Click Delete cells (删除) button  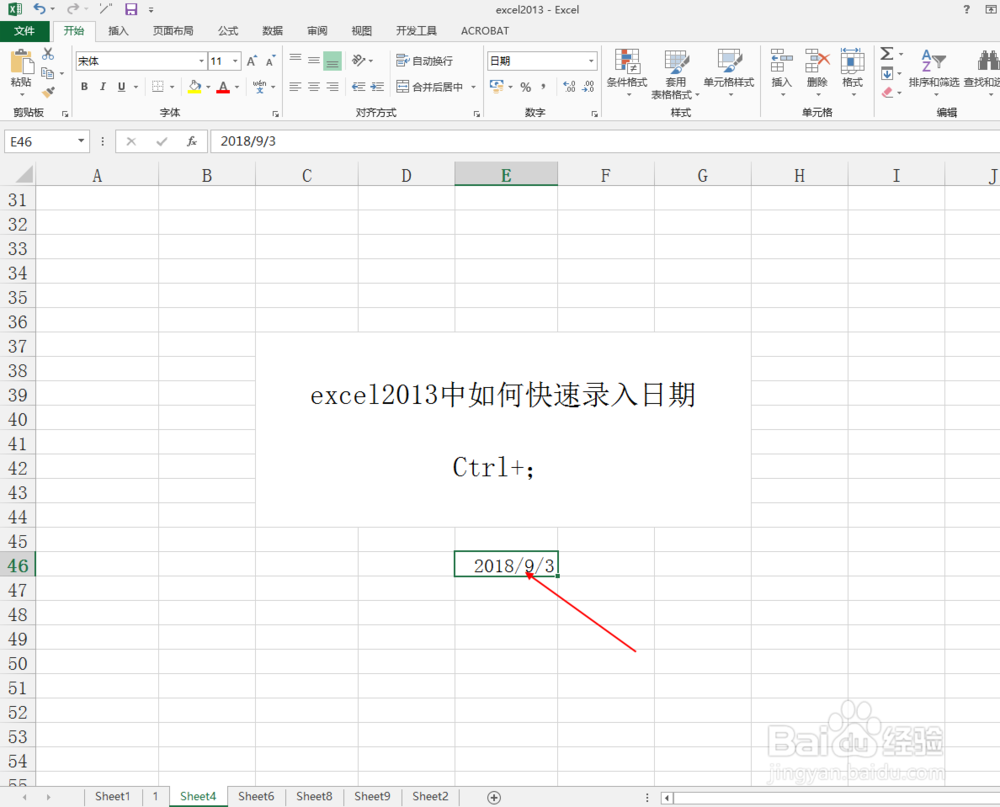(817, 73)
